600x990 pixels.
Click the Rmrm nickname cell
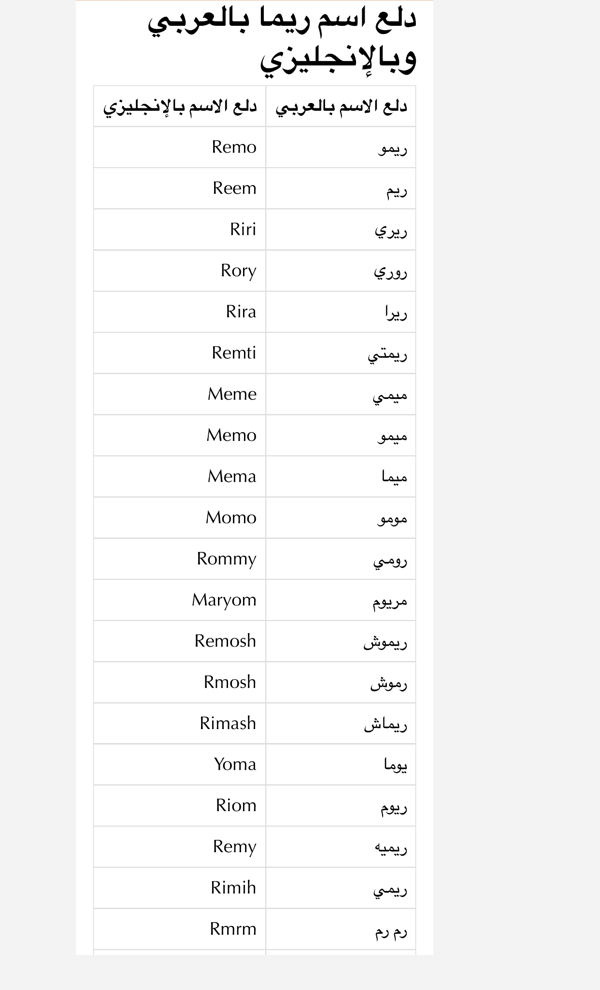[179, 929]
